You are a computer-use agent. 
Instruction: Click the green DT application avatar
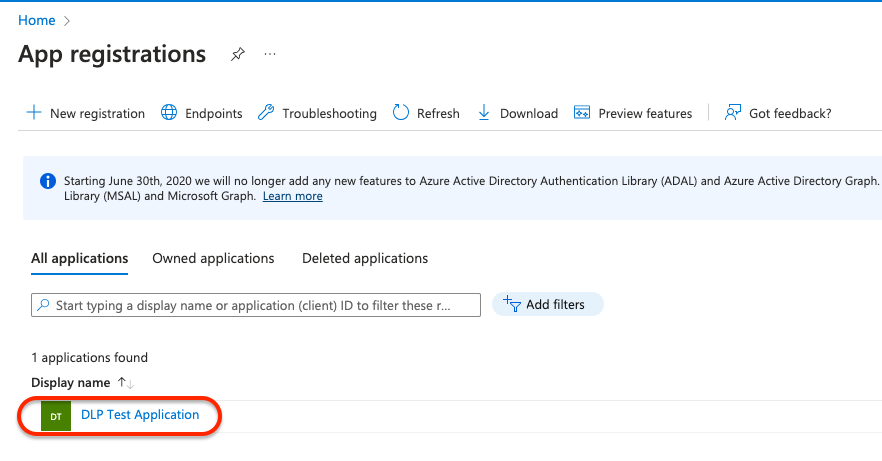tap(56, 416)
